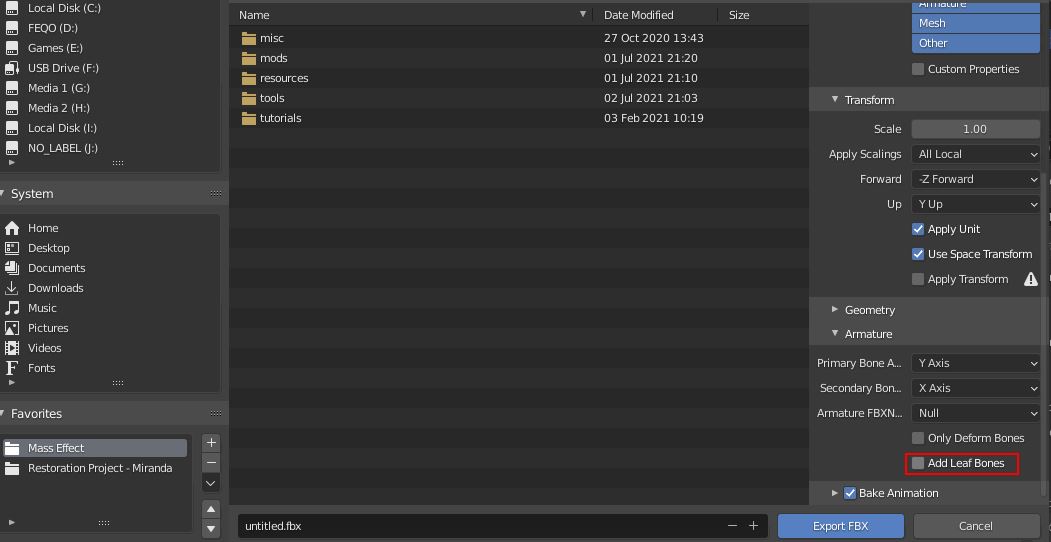Open the favorites specials dropdown arrow
1051x542 pixels.
pos(211,483)
